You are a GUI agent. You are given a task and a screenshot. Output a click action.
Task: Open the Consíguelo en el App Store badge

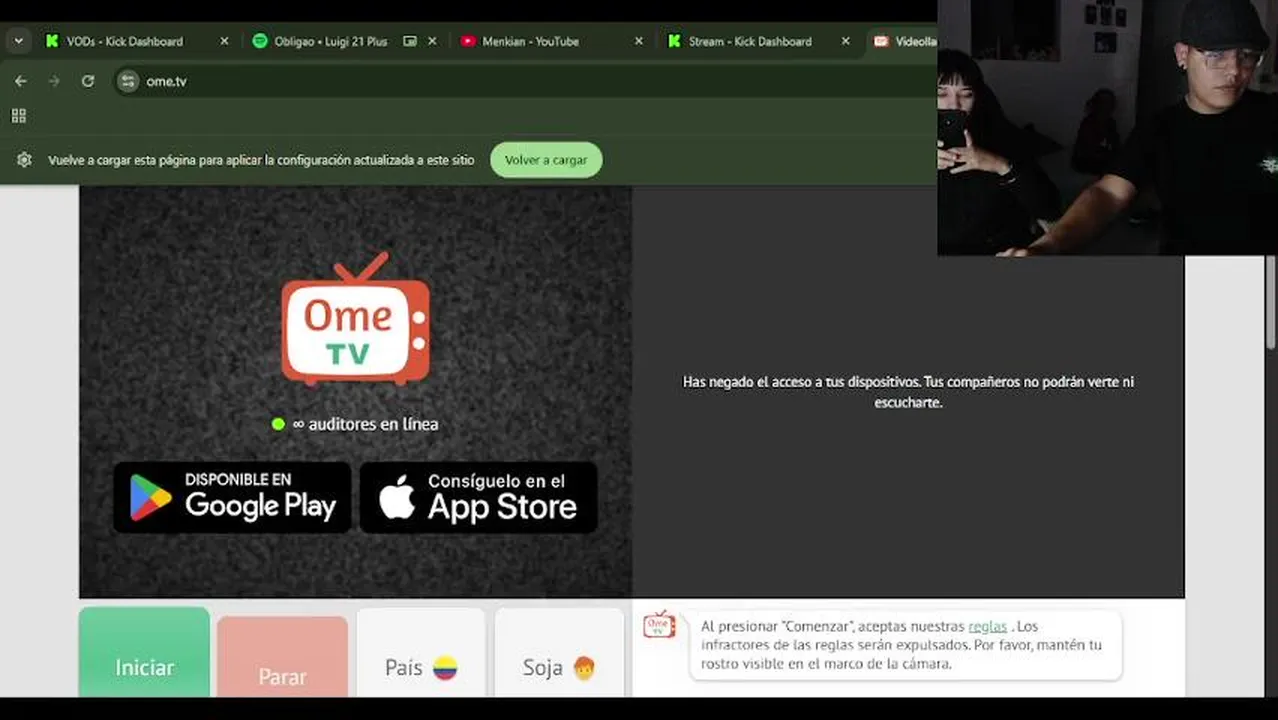tap(478, 497)
